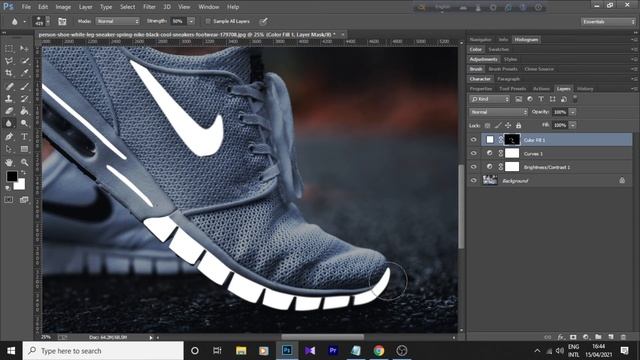Select the Blur tool in toolbox

tap(9, 123)
